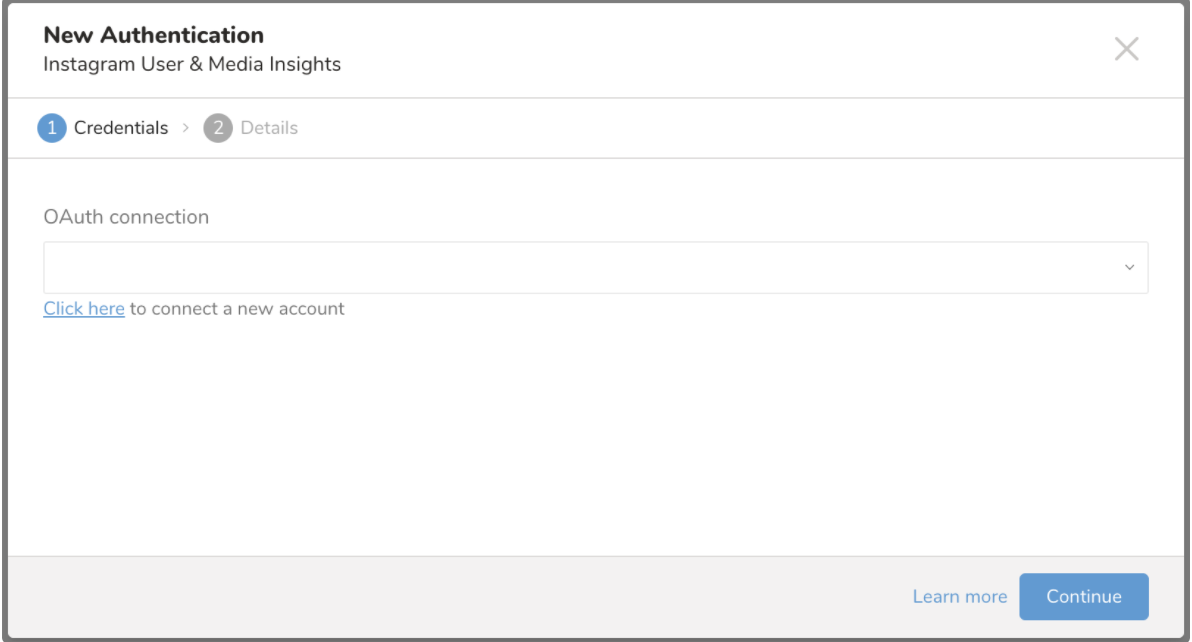Click blank space right of Details in the steps bar
1192x642 pixels.
pos(700,128)
